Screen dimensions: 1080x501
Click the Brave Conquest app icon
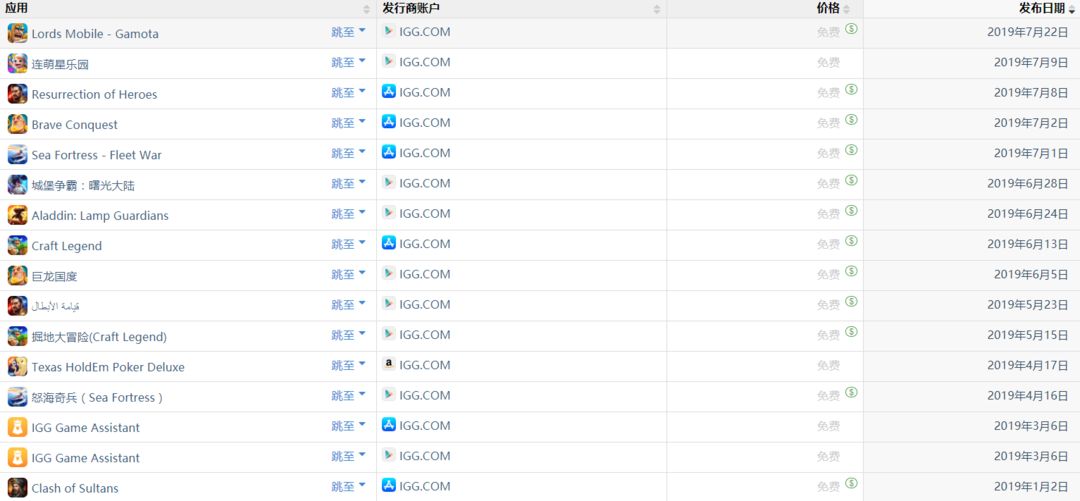(17, 124)
